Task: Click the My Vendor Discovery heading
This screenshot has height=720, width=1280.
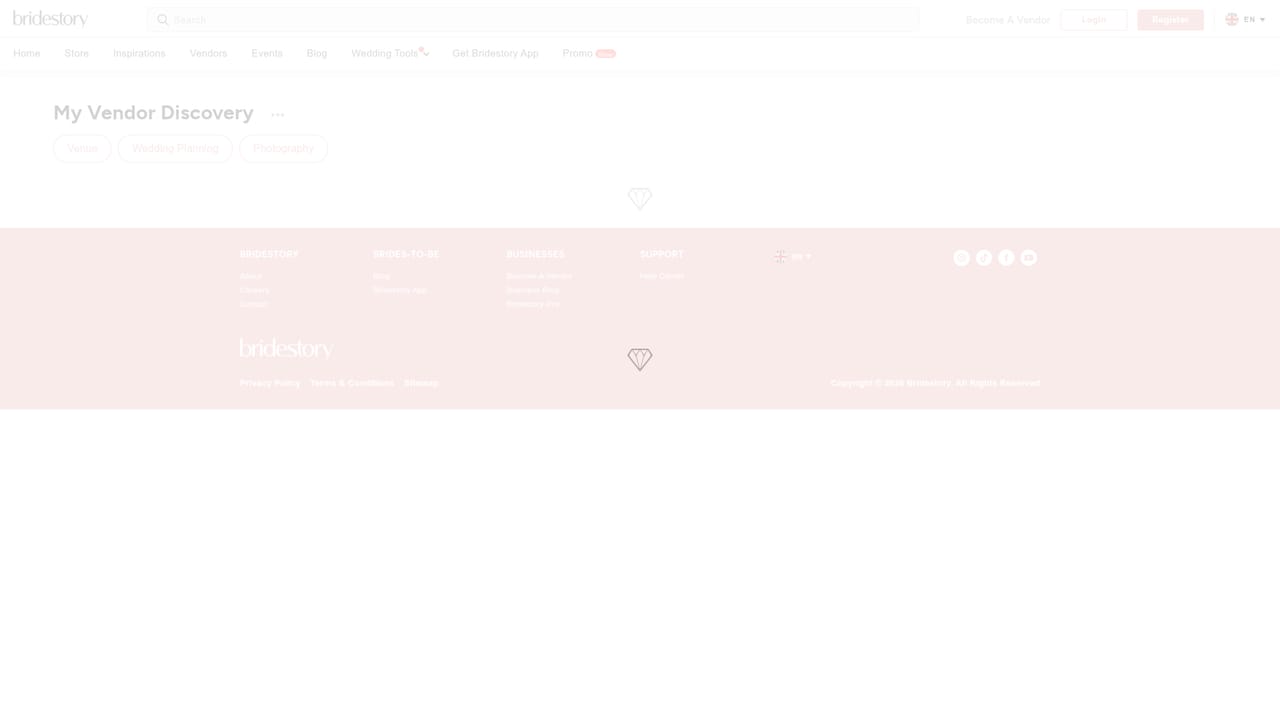Action: click(153, 113)
